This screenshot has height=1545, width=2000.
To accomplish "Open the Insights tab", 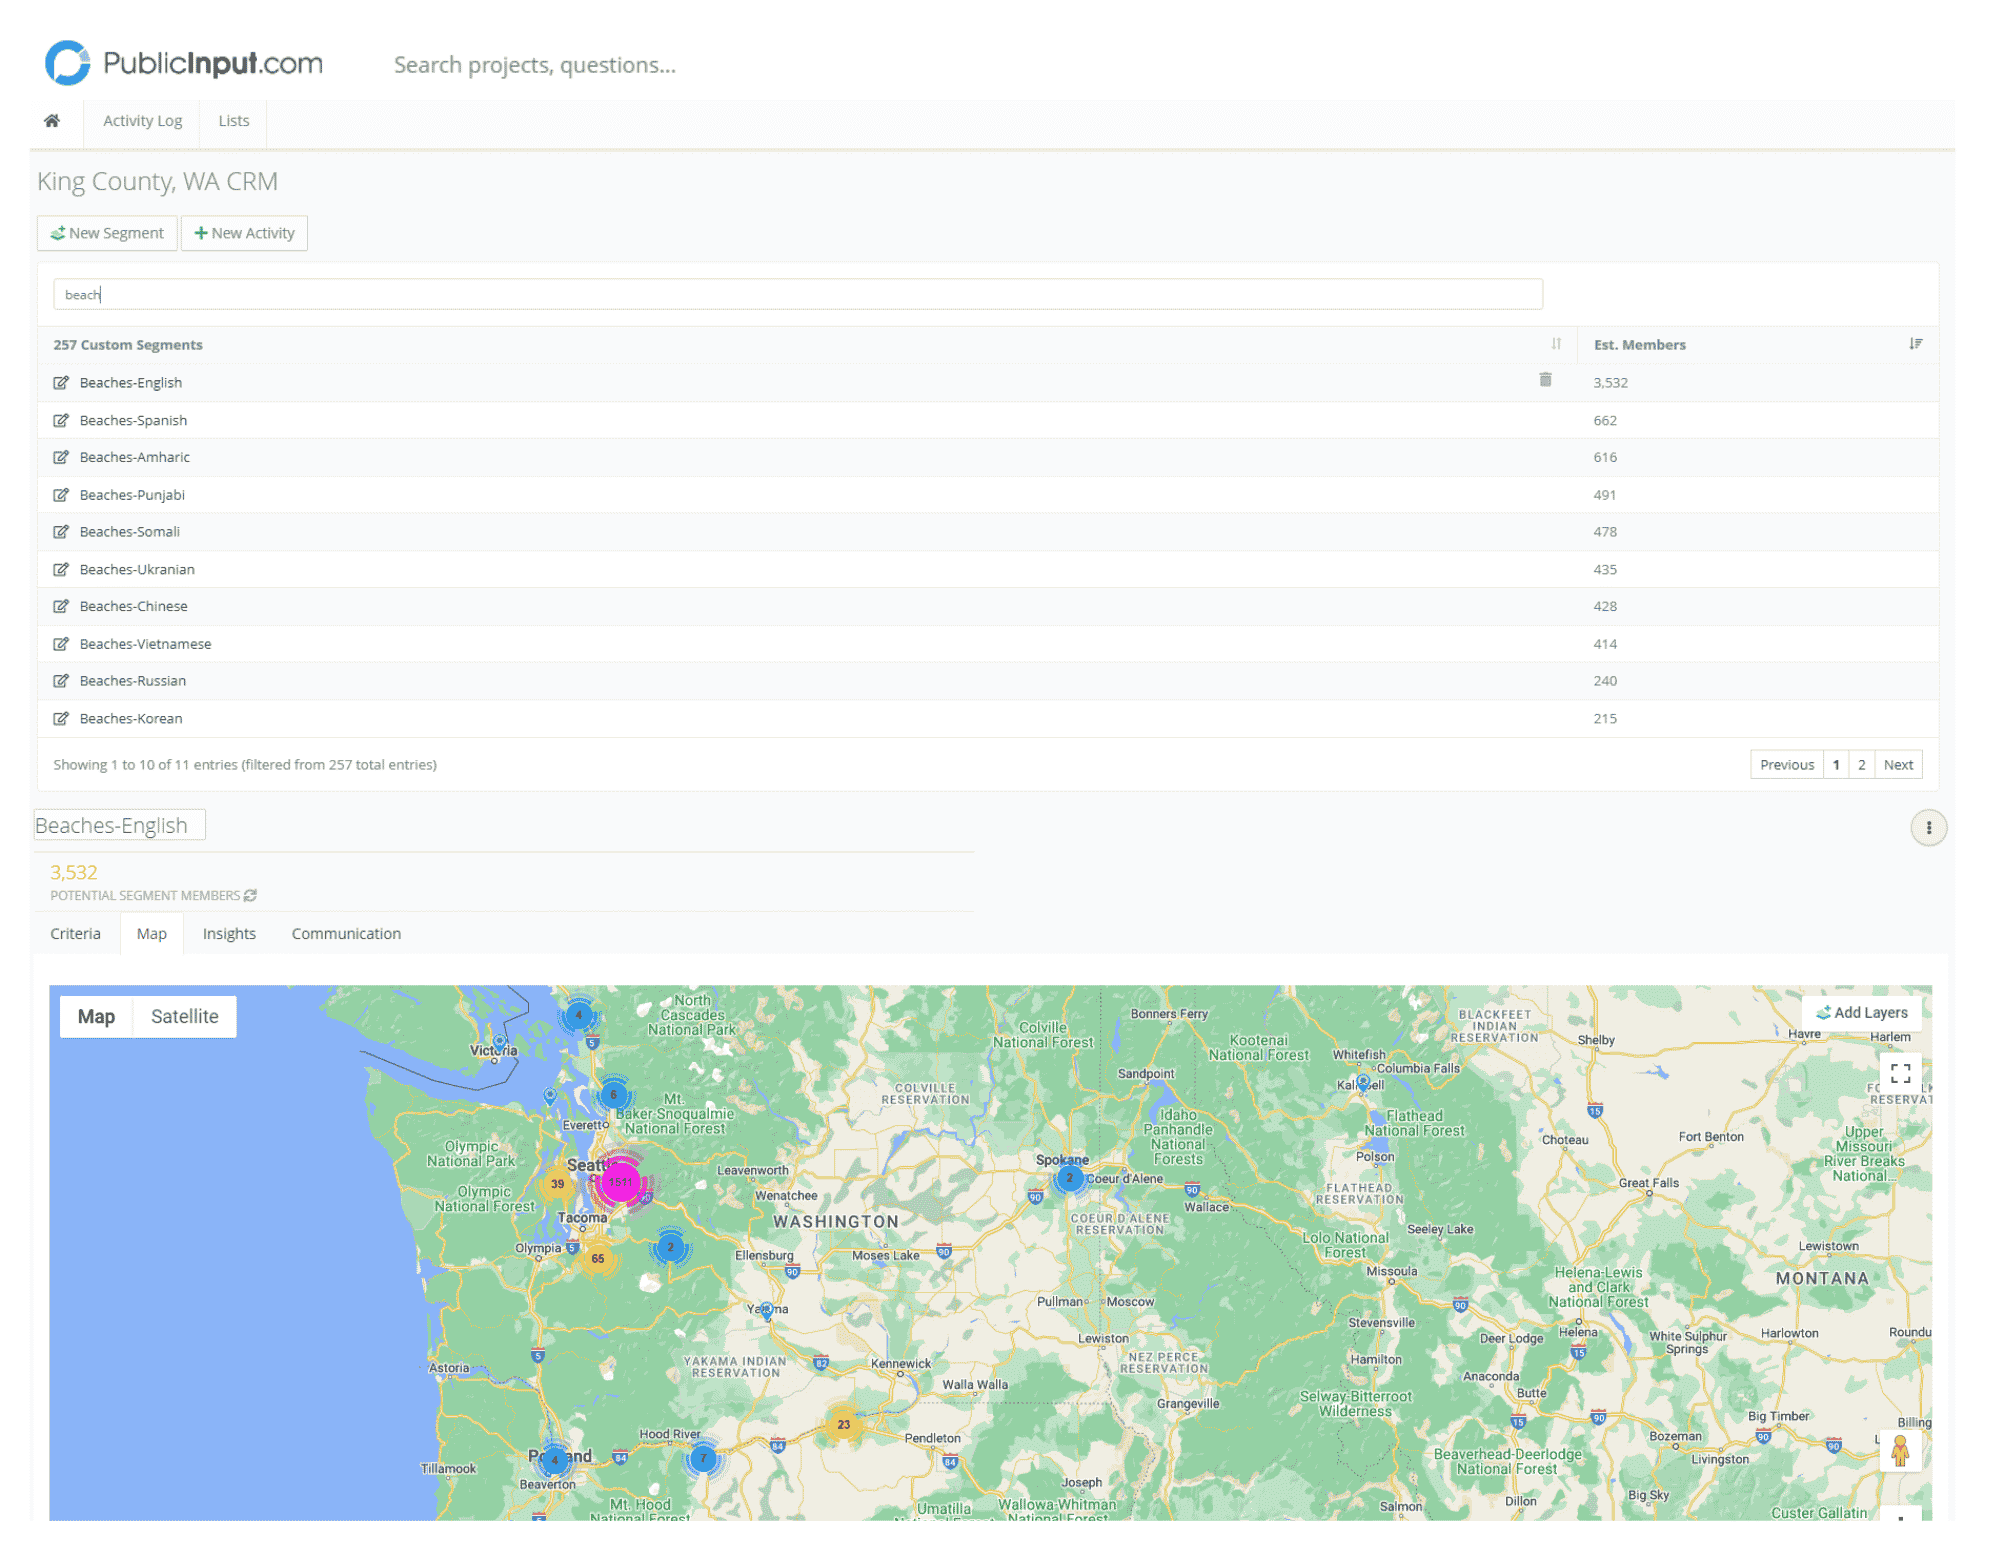I will (x=229, y=933).
